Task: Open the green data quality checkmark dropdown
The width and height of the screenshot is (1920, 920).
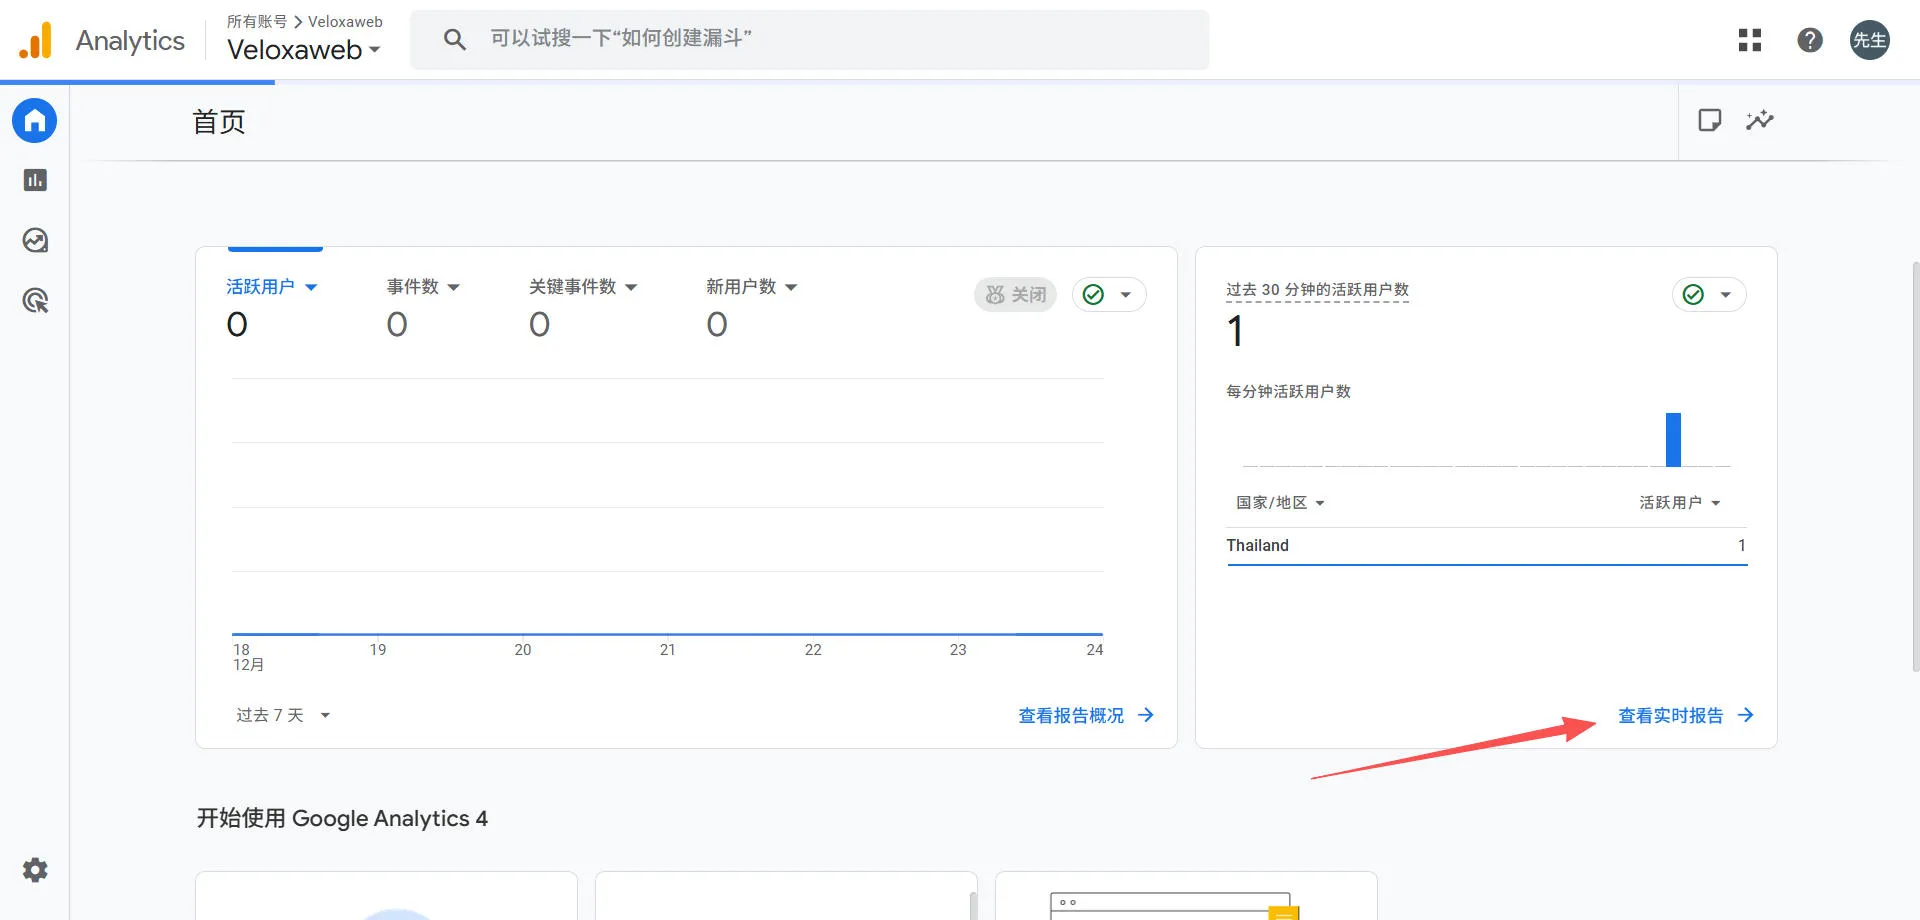Action: 1110,294
